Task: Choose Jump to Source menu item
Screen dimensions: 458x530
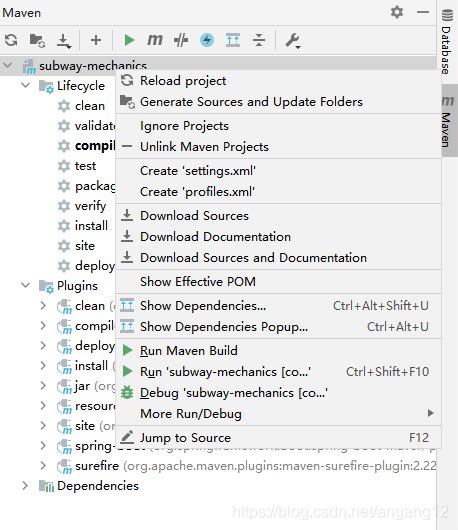Action: [278, 438]
